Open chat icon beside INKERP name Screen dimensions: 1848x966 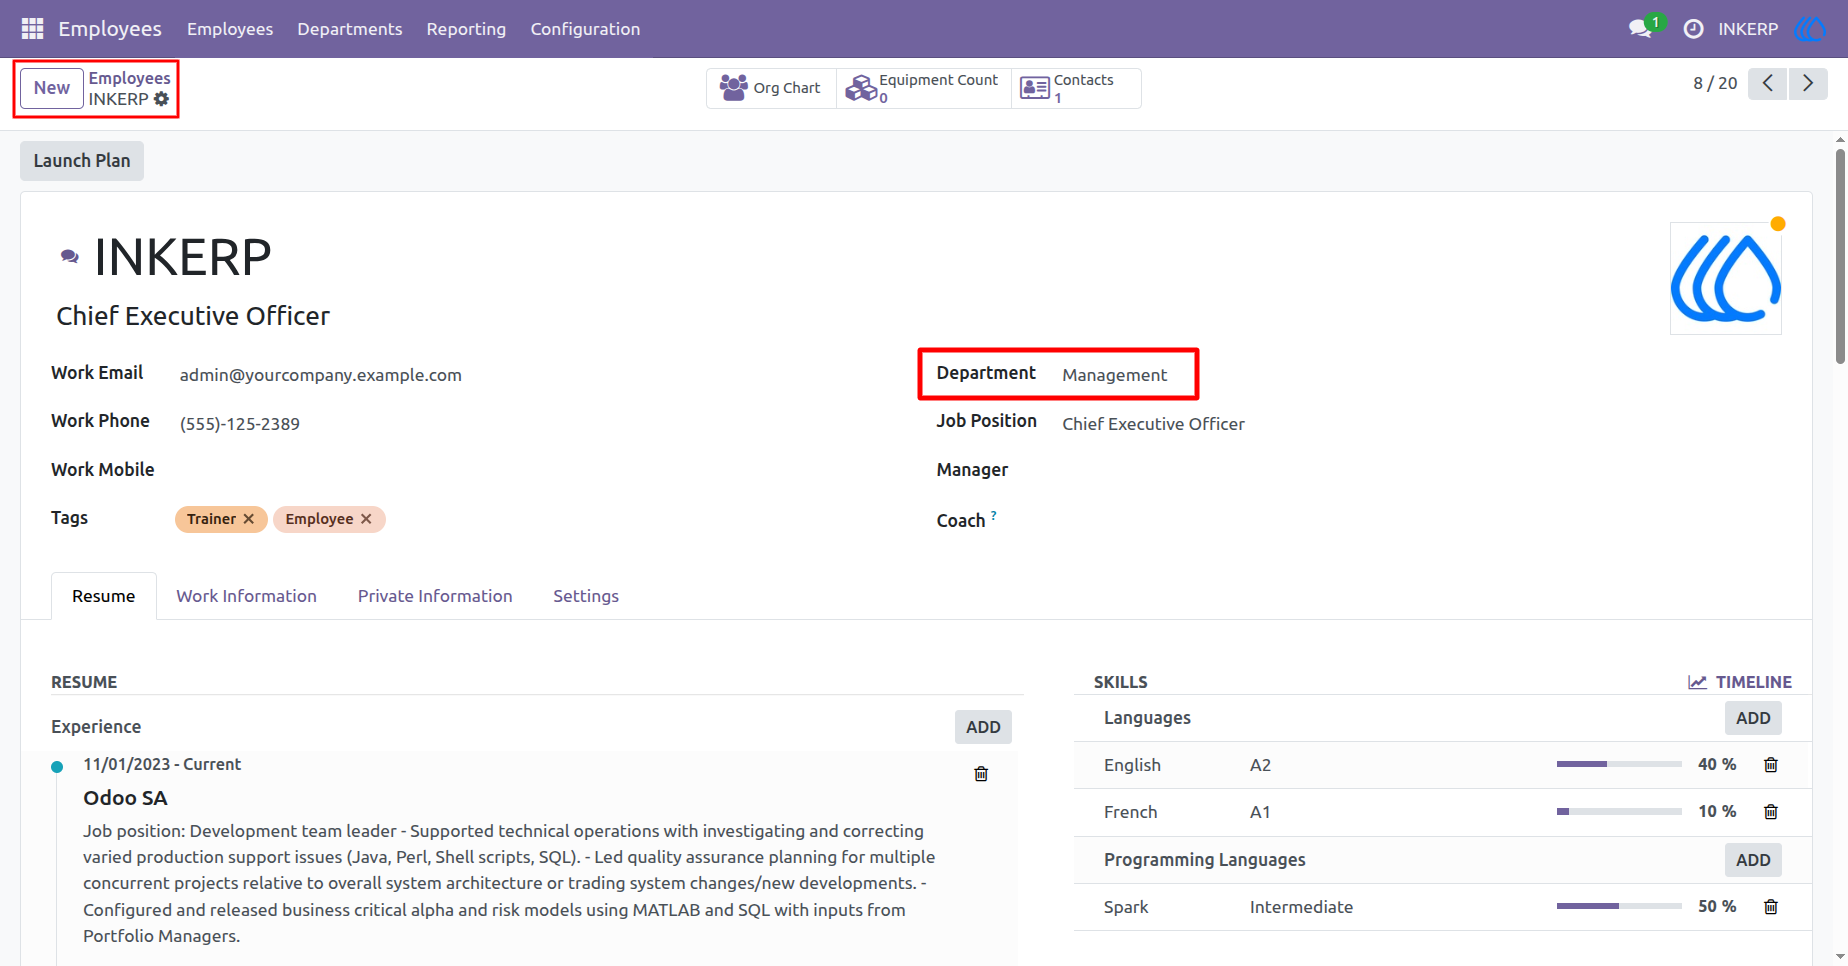(70, 257)
